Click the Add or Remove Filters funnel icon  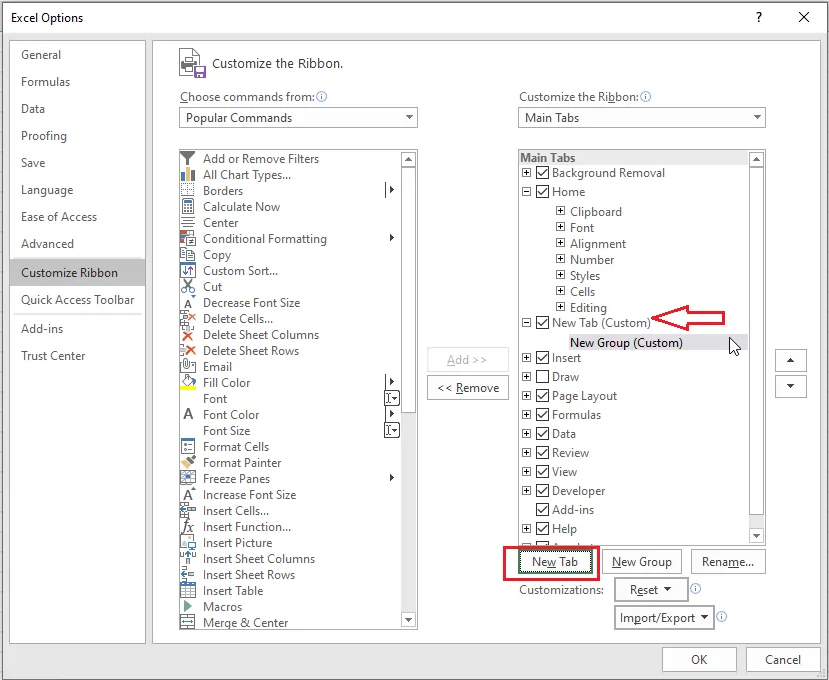click(x=188, y=159)
